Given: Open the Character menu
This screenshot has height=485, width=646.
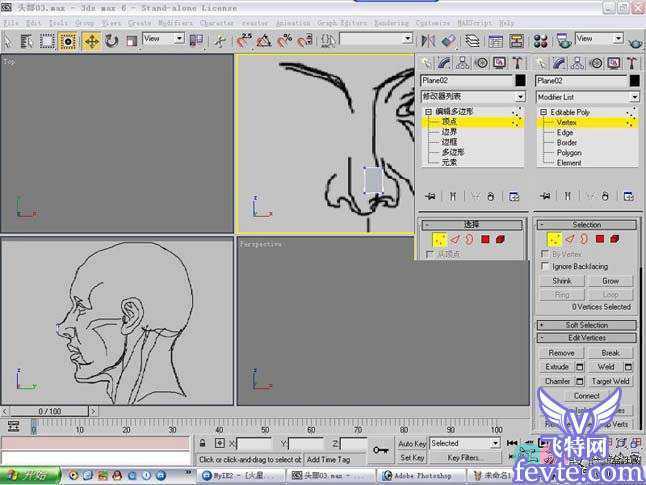Looking at the screenshot, I should pyautogui.click(x=217, y=23).
